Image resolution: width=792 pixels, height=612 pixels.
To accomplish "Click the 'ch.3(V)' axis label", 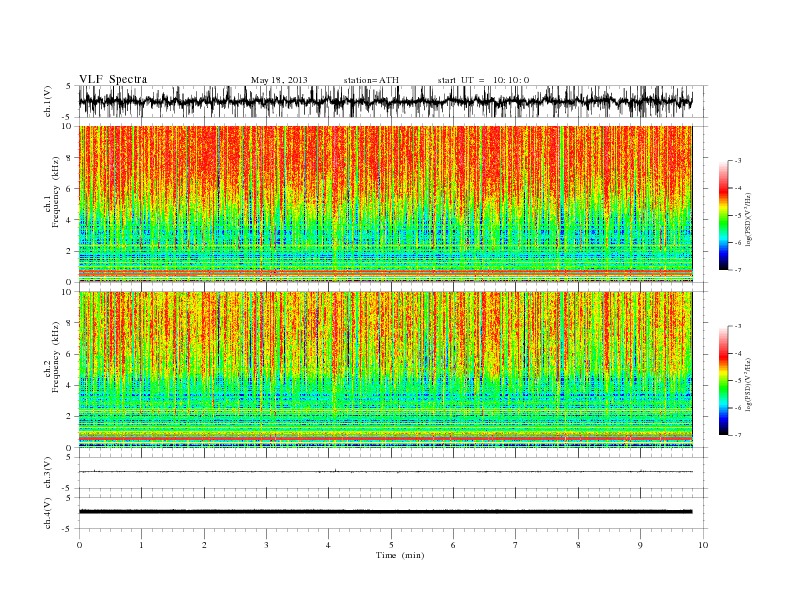I will click(48, 473).
